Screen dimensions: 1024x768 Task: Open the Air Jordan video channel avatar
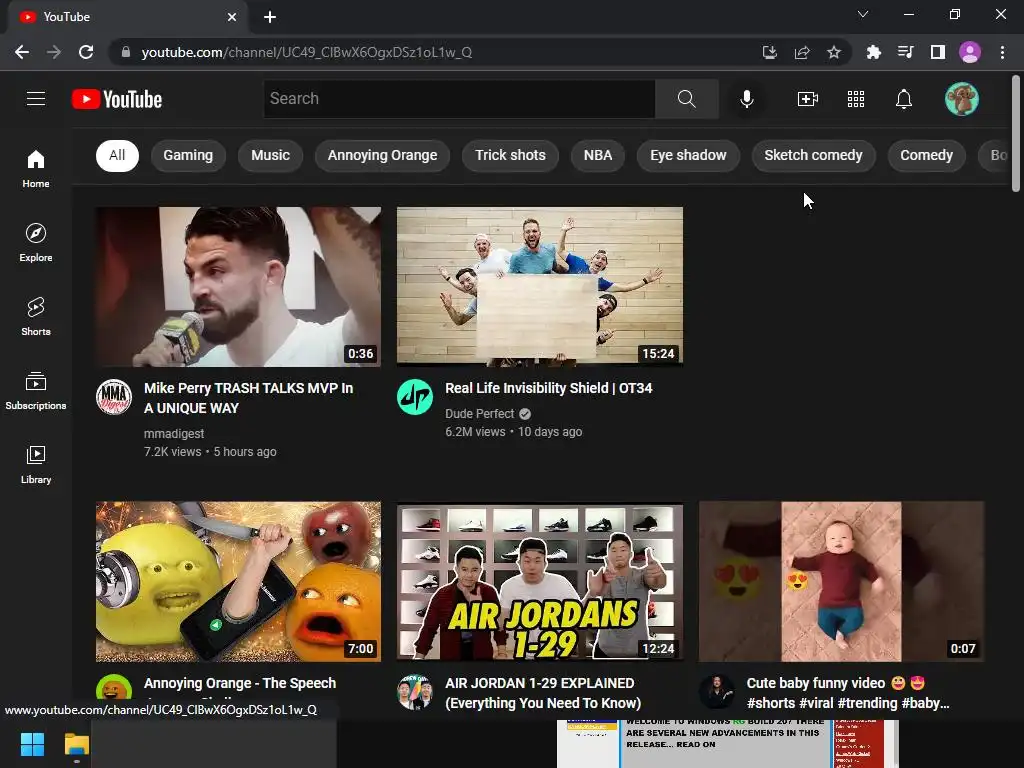(x=415, y=692)
